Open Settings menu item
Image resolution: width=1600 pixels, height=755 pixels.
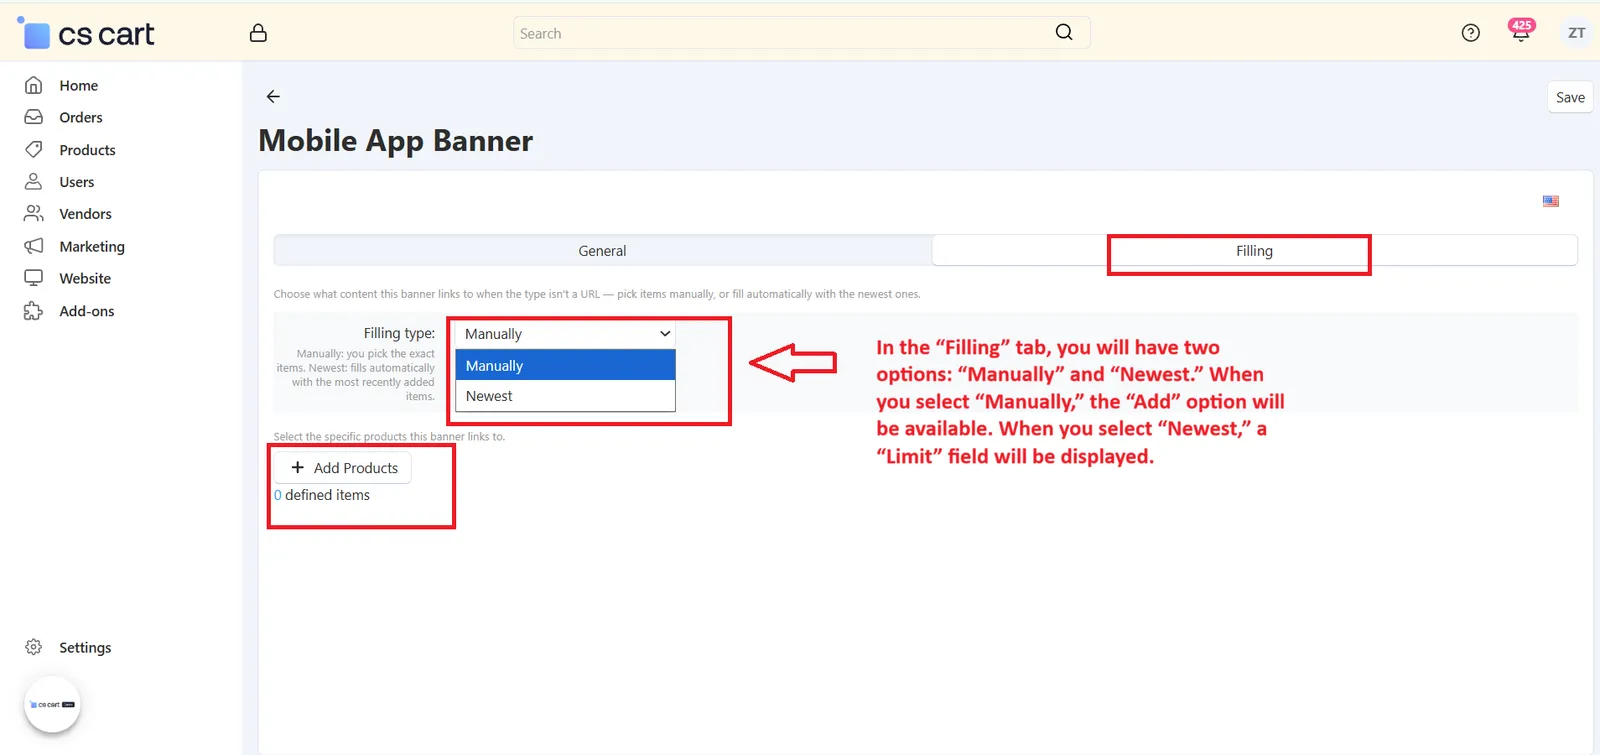click(85, 647)
